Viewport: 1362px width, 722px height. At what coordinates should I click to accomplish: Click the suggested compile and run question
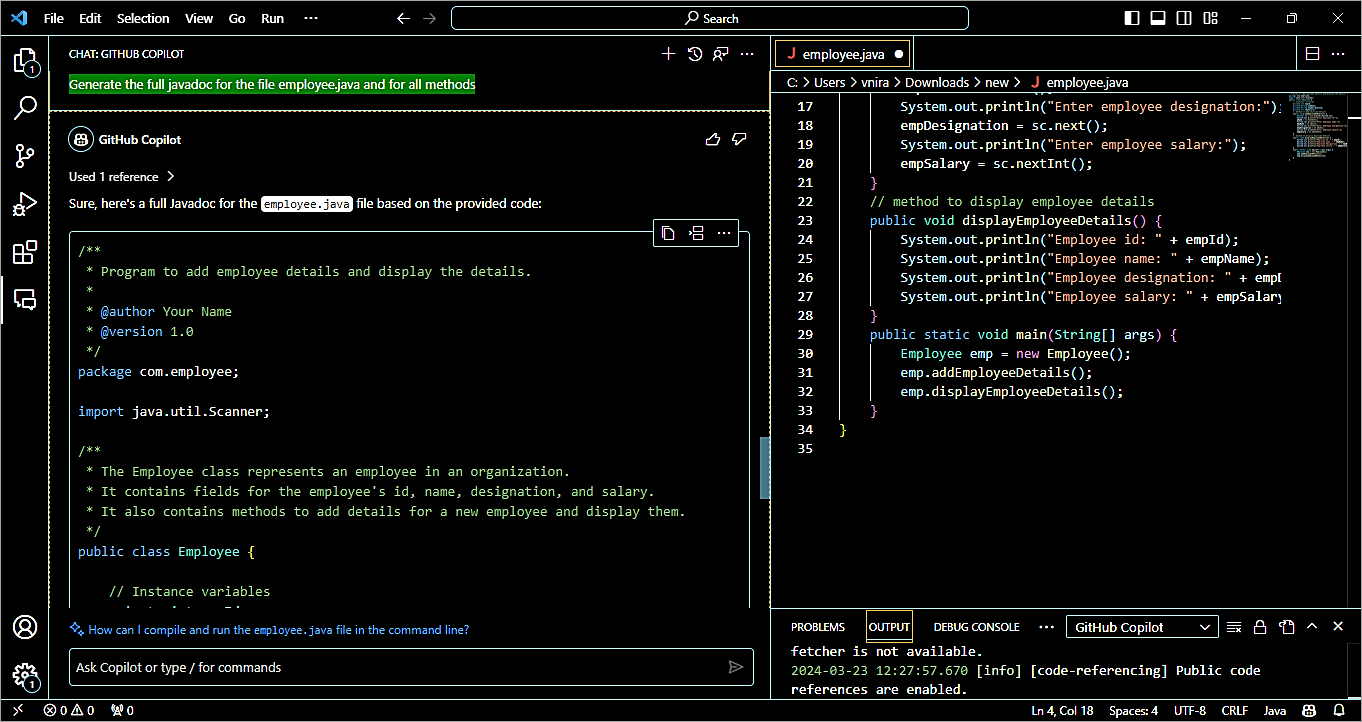pyautogui.click(x=278, y=630)
